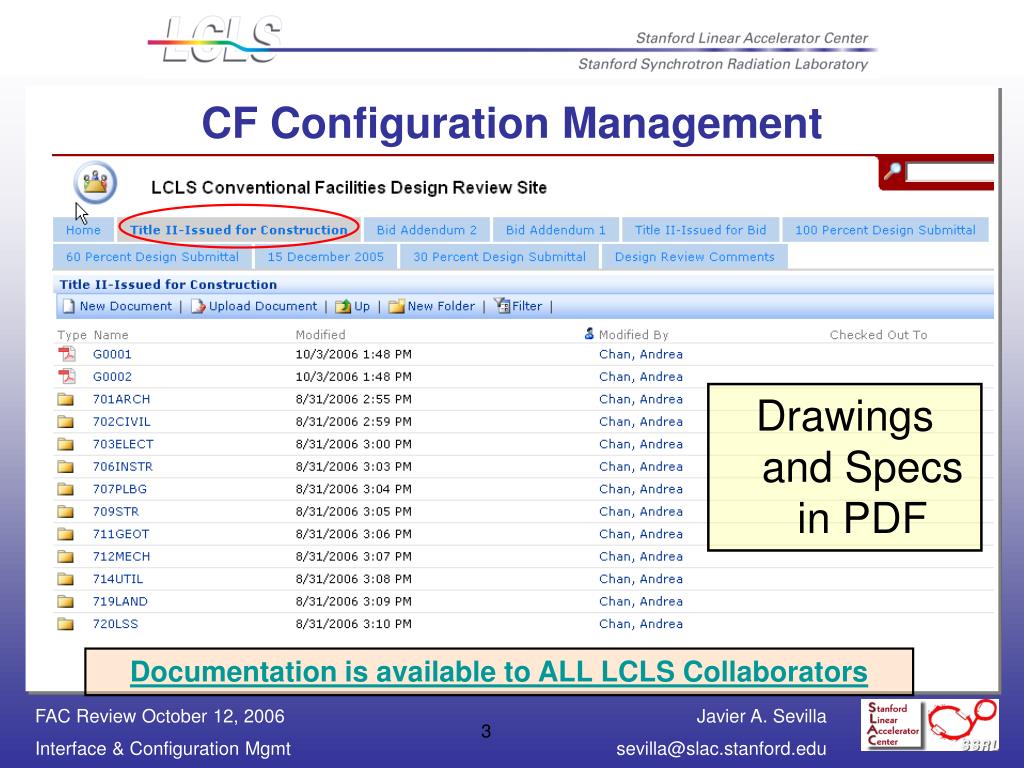
Task: Click the Up folder icon
Action: tap(343, 306)
